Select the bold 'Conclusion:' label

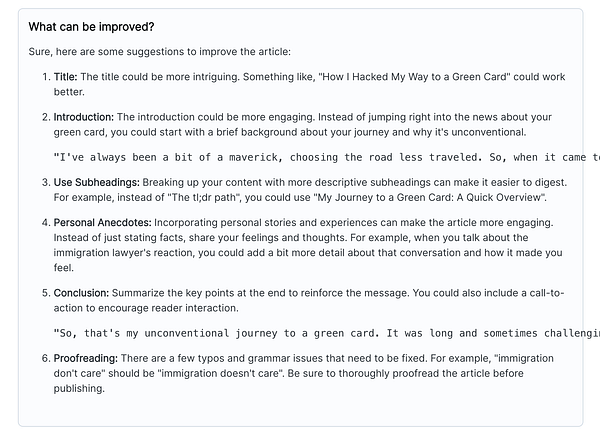tap(81, 293)
